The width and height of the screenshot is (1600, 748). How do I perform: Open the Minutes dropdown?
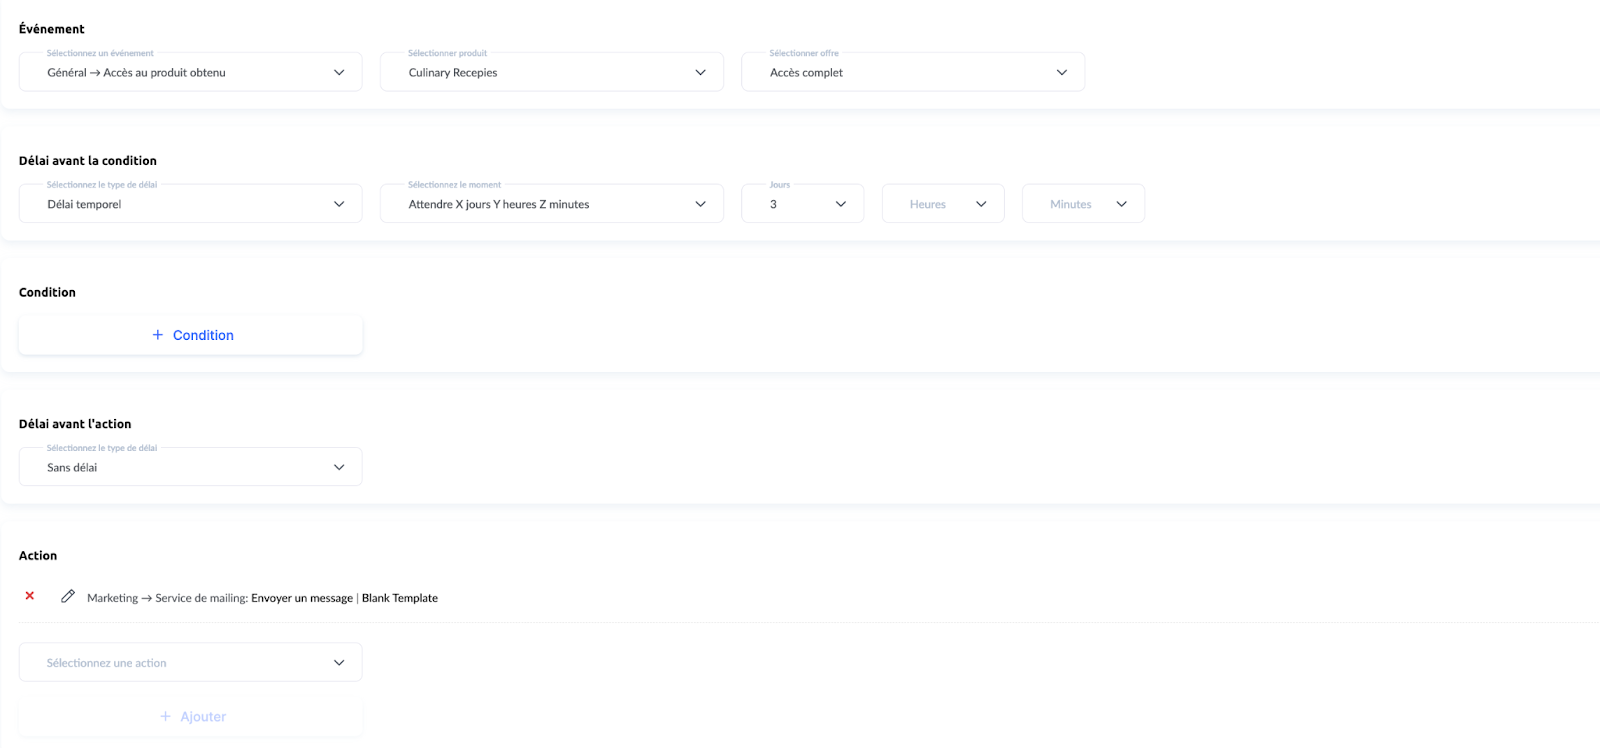tap(1083, 204)
